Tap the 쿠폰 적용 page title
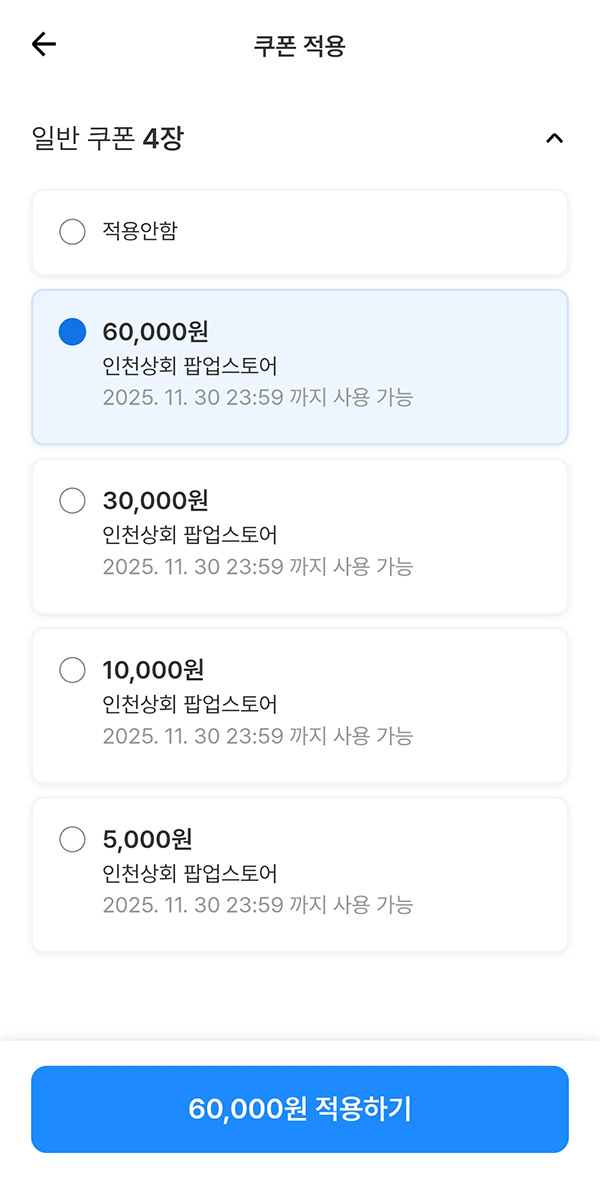 pos(299,46)
